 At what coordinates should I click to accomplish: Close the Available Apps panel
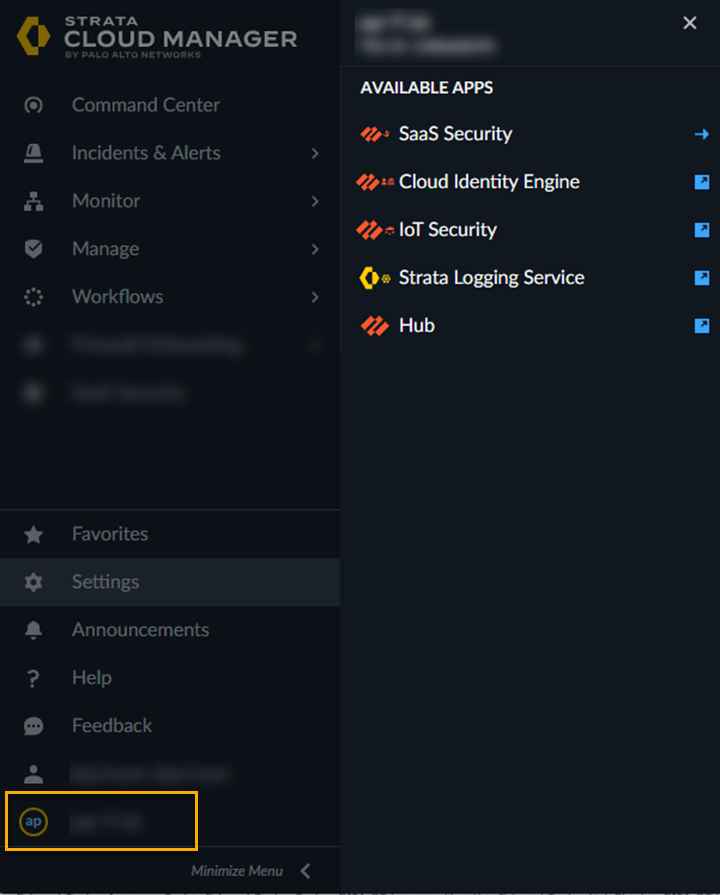[690, 23]
